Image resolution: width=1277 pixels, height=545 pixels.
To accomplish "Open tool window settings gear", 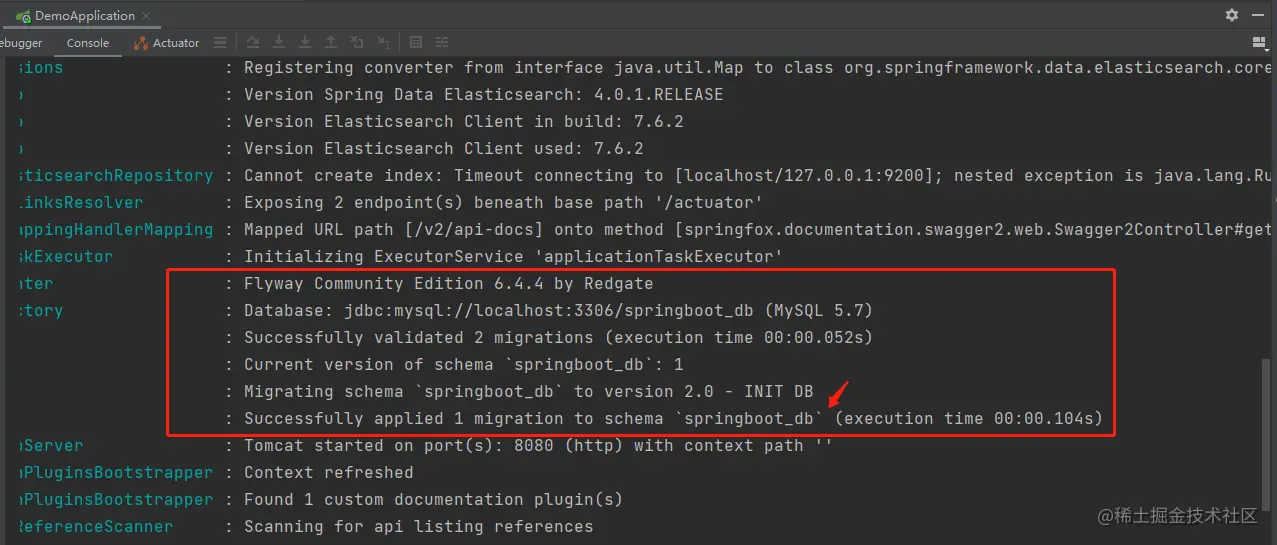I will (1232, 15).
